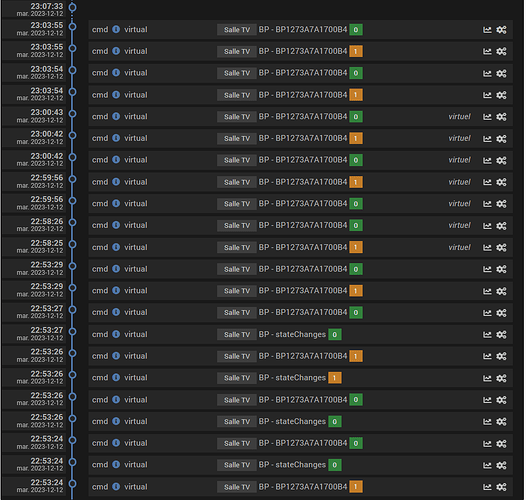Click 'virtuel' label on 23:00:43 row
Image resolution: width=526 pixels, height=500 pixels.
click(x=460, y=116)
